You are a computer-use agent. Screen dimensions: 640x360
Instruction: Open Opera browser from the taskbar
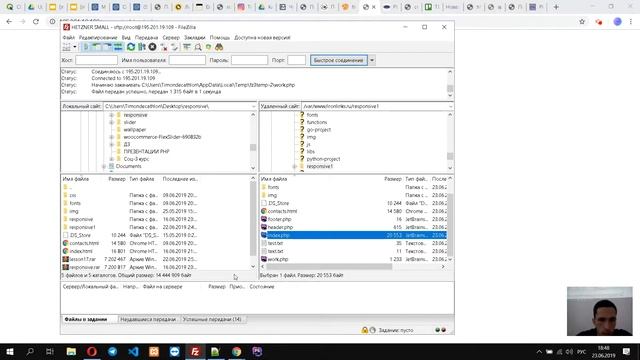coord(92,351)
